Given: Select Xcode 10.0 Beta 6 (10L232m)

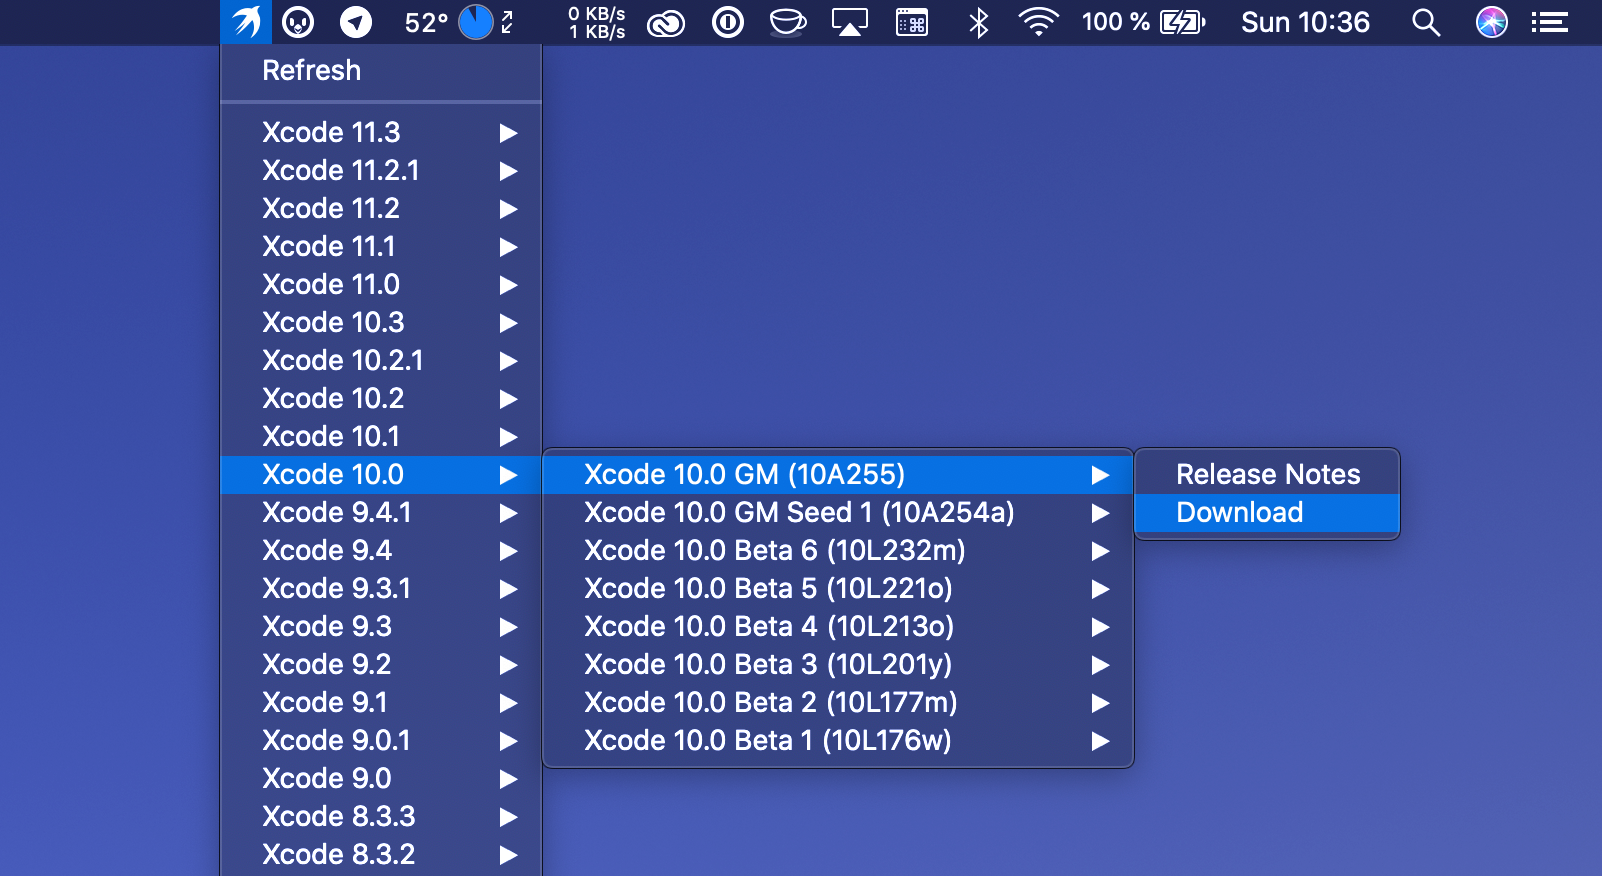Looking at the screenshot, I should coord(838,551).
